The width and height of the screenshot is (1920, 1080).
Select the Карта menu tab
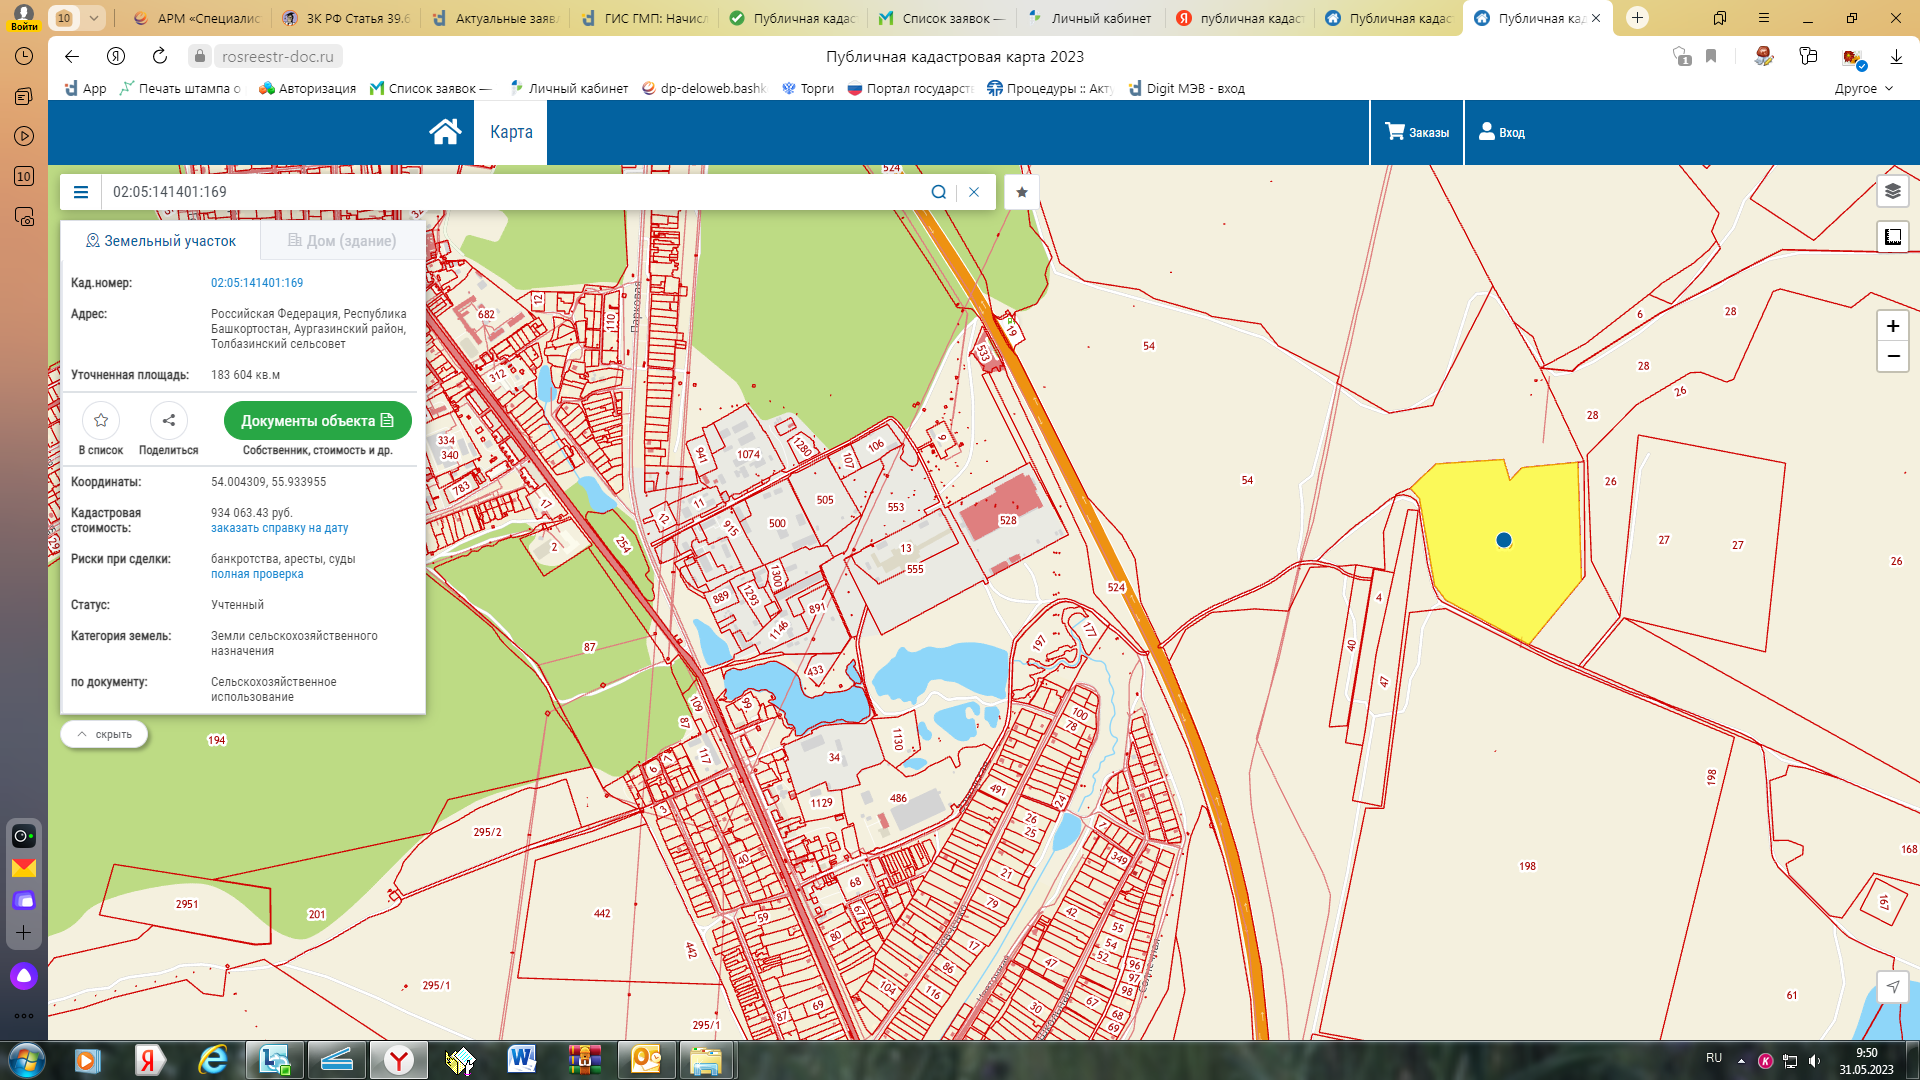coord(511,132)
